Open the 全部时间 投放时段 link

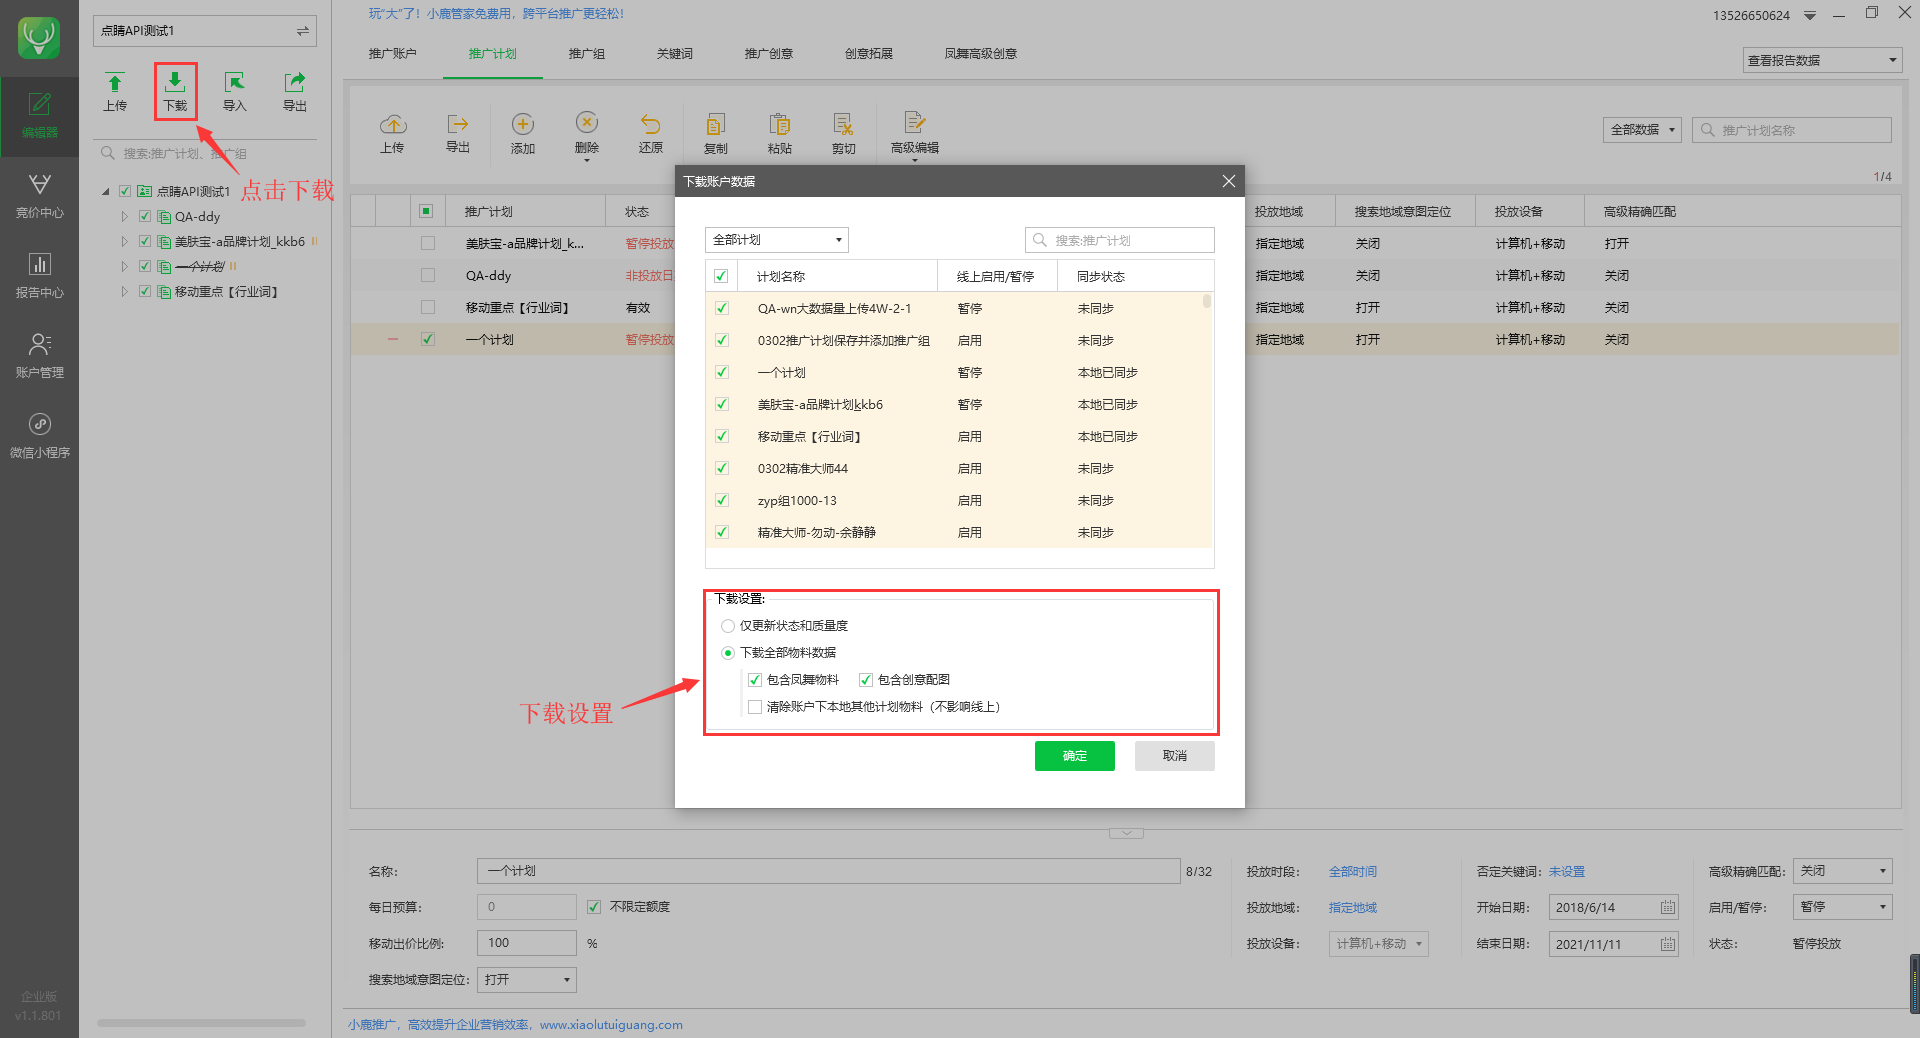1353,872
